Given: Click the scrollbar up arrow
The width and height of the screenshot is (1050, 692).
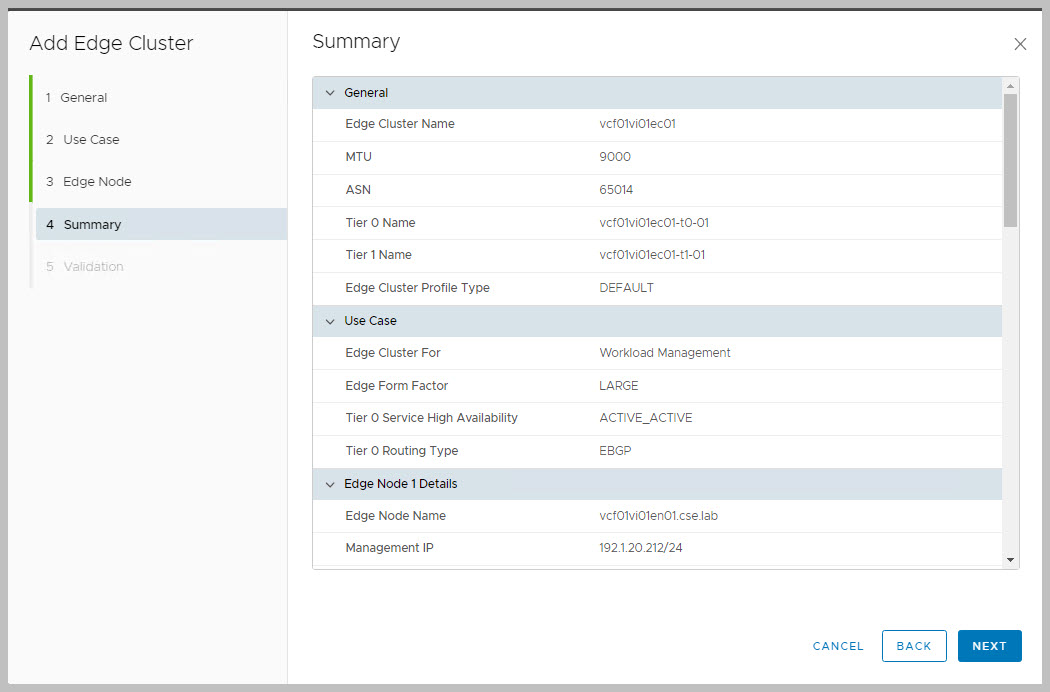Looking at the screenshot, I should (x=1010, y=85).
